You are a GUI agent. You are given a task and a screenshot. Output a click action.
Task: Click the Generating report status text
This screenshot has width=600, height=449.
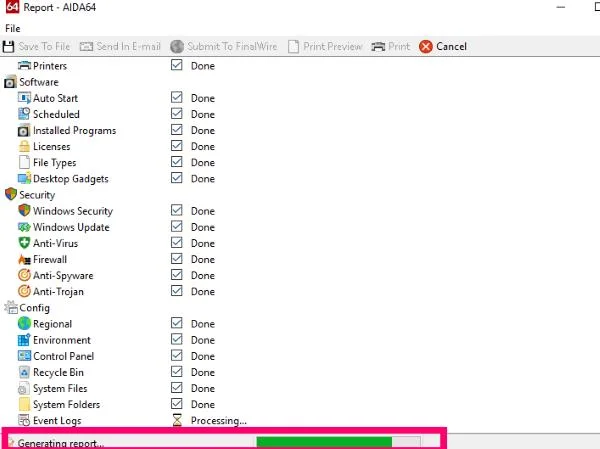[x=60, y=443]
